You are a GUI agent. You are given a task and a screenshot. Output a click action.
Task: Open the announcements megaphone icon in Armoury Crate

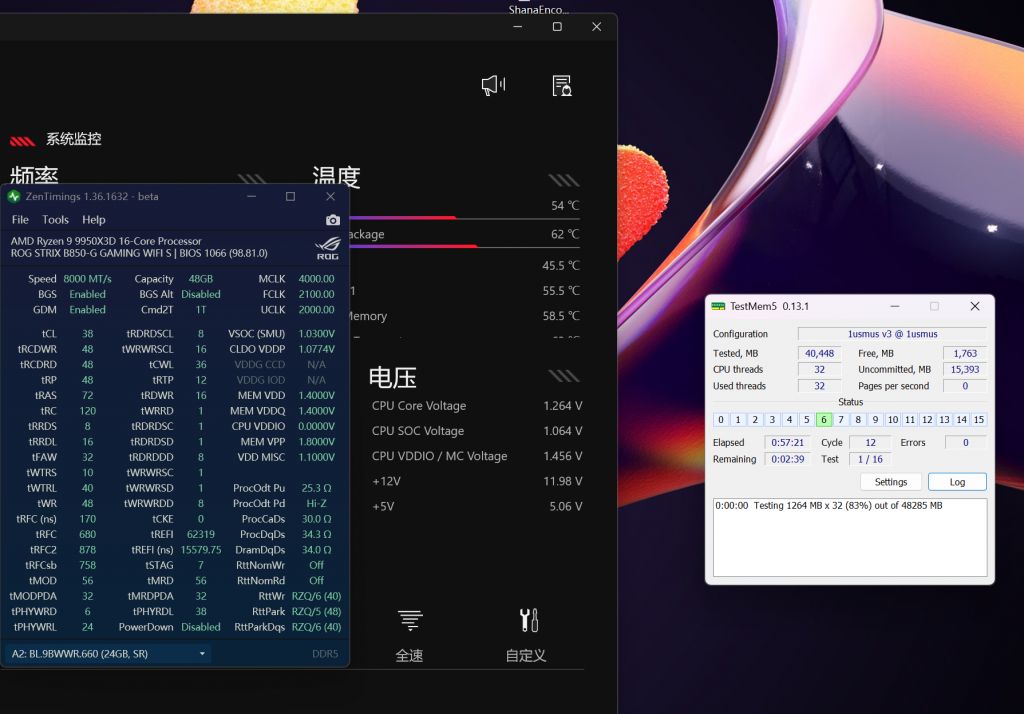click(x=492, y=85)
